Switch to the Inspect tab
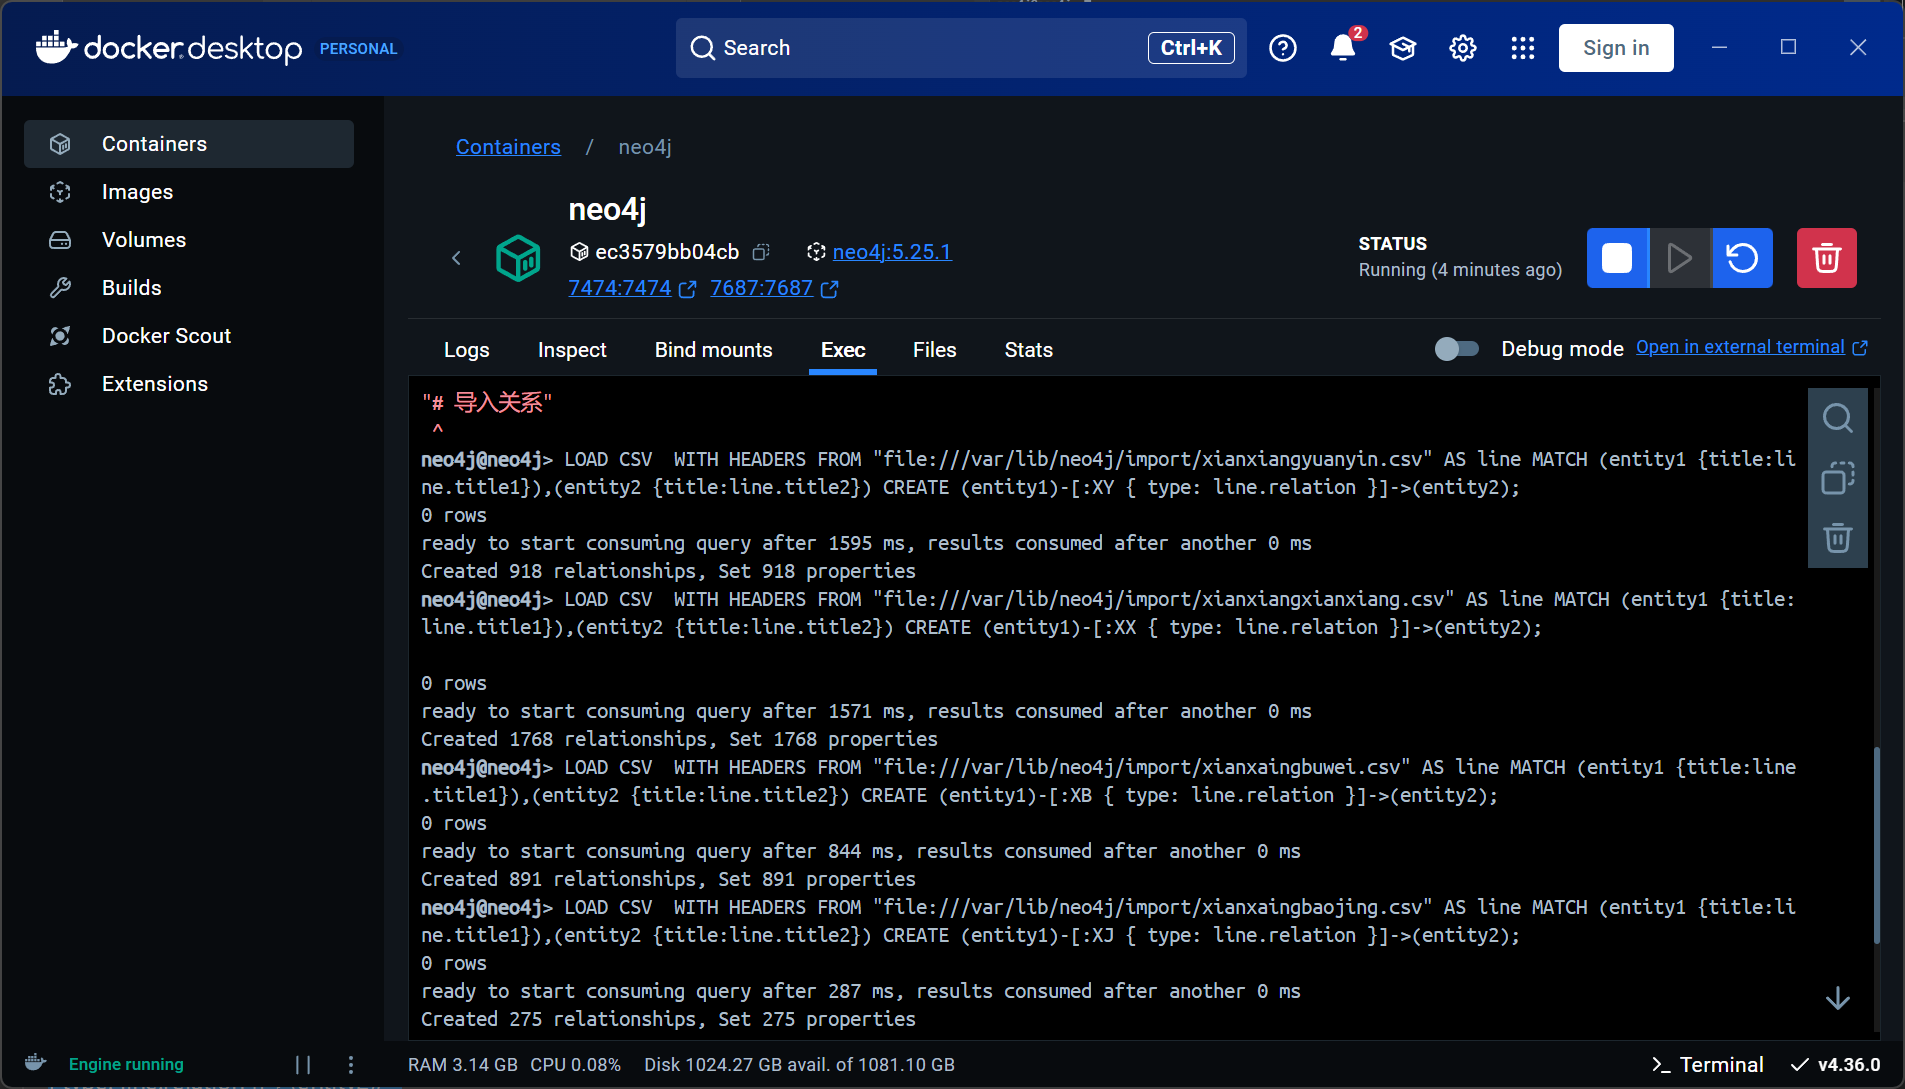Viewport: 1905px width, 1089px height. 572,350
